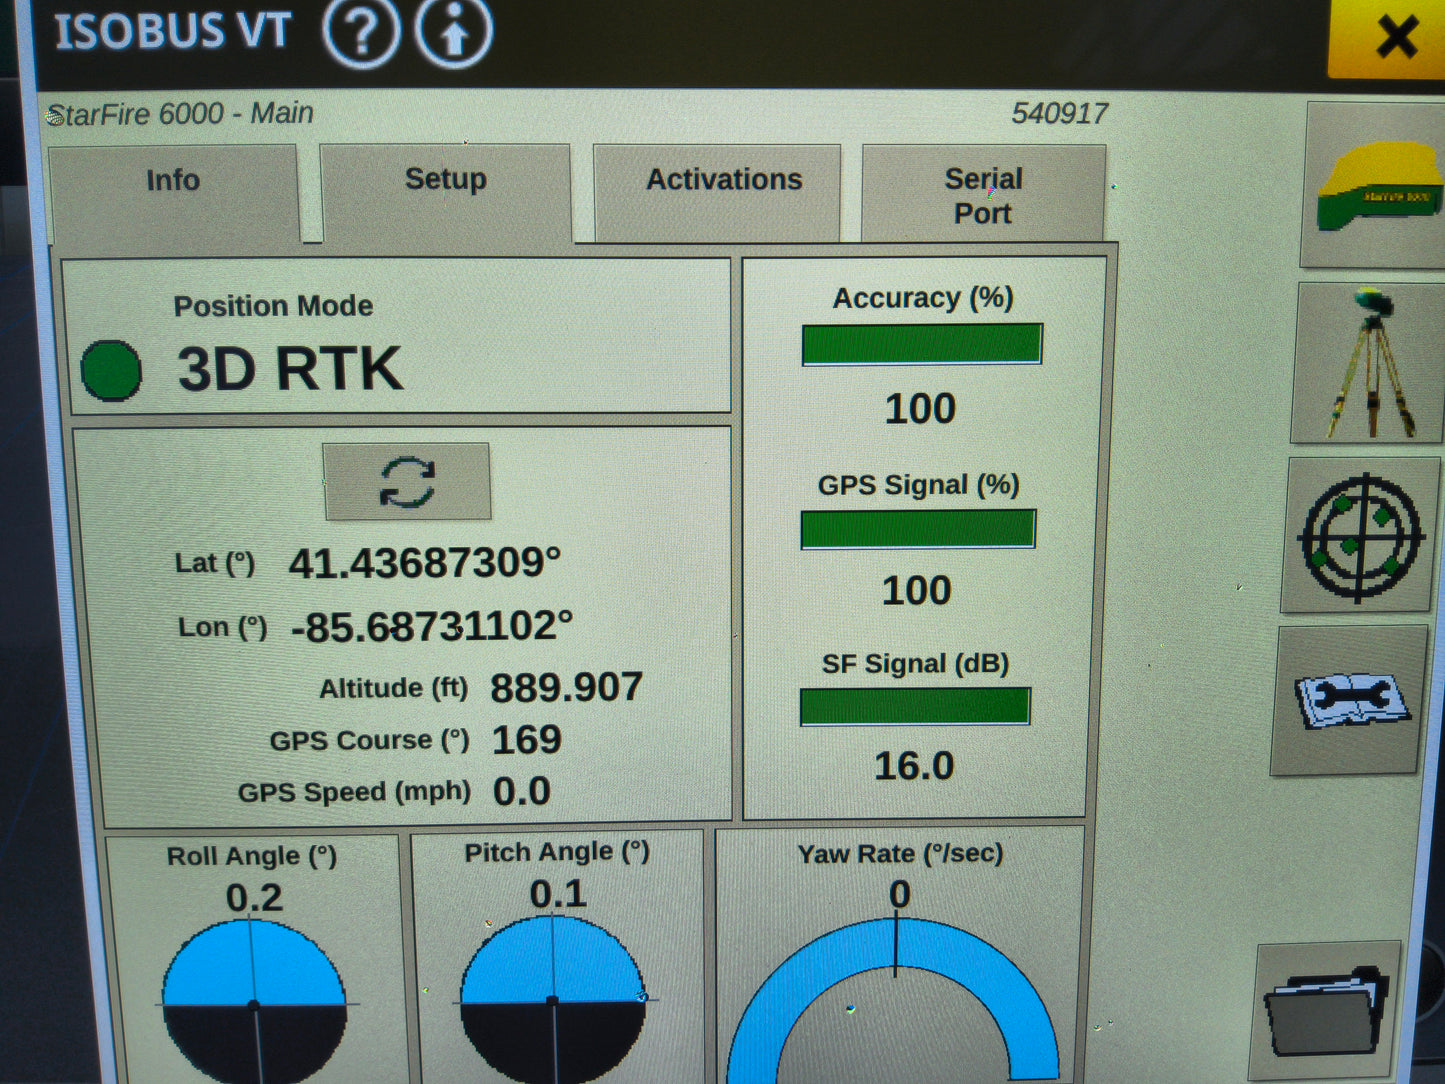
Task: Select SF Signal value 16.0
Action: [x=914, y=766]
